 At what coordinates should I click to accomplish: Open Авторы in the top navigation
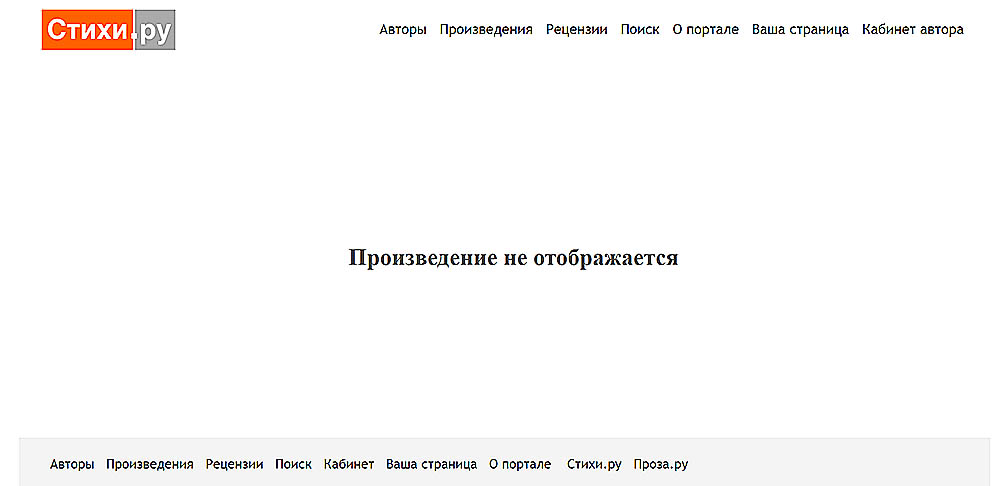point(403,29)
